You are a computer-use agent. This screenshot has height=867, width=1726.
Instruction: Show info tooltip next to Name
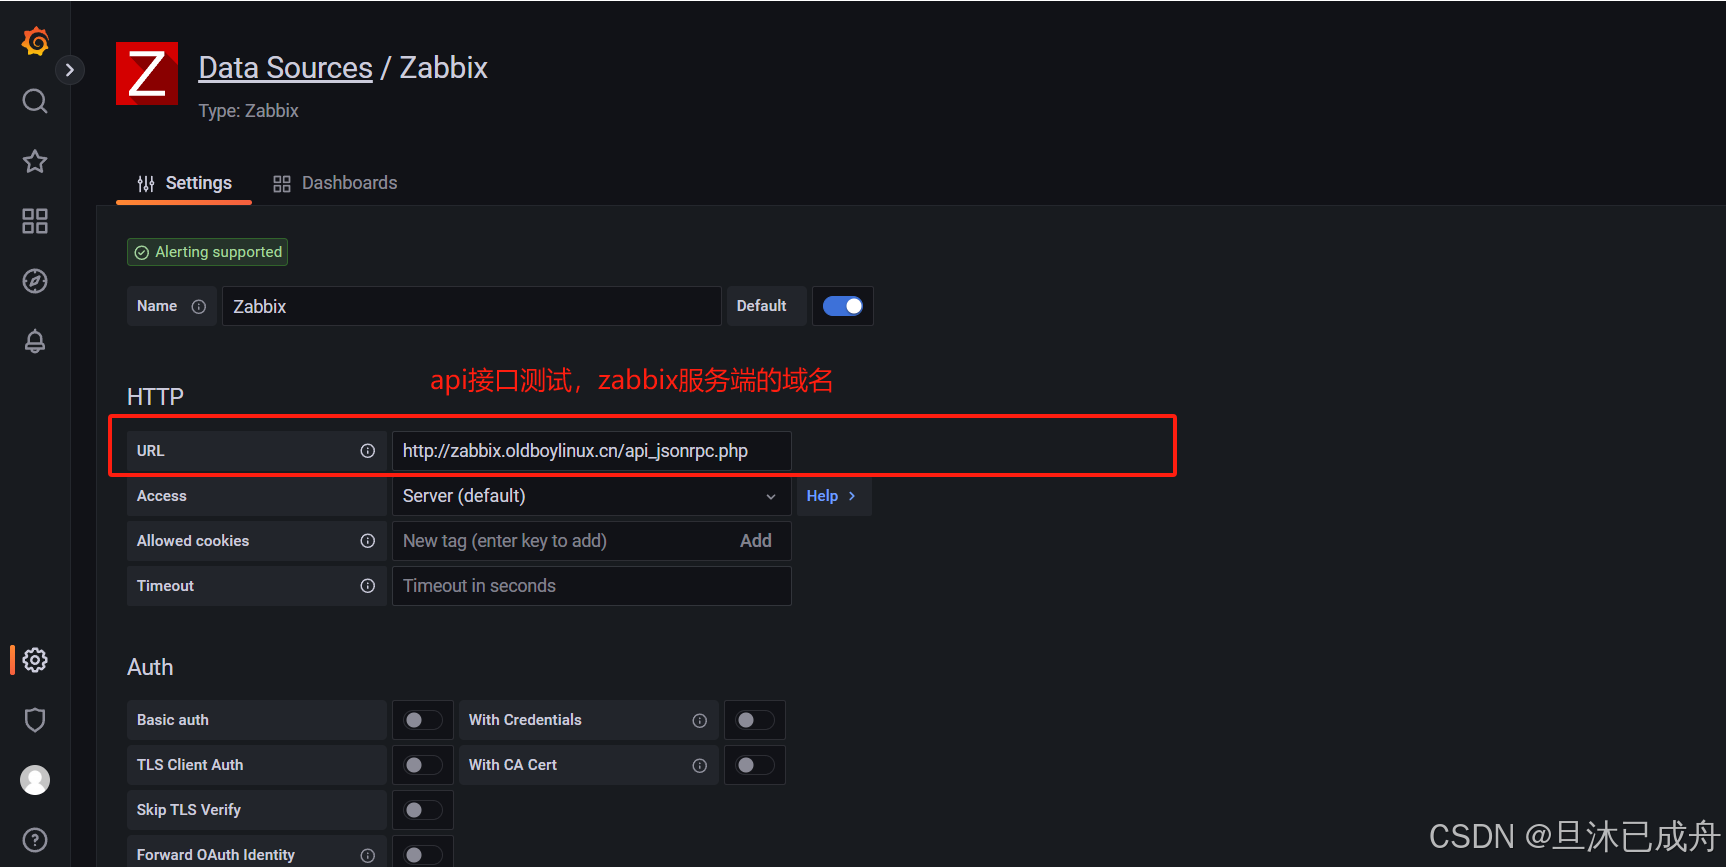pyautogui.click(x=199, y=307)
